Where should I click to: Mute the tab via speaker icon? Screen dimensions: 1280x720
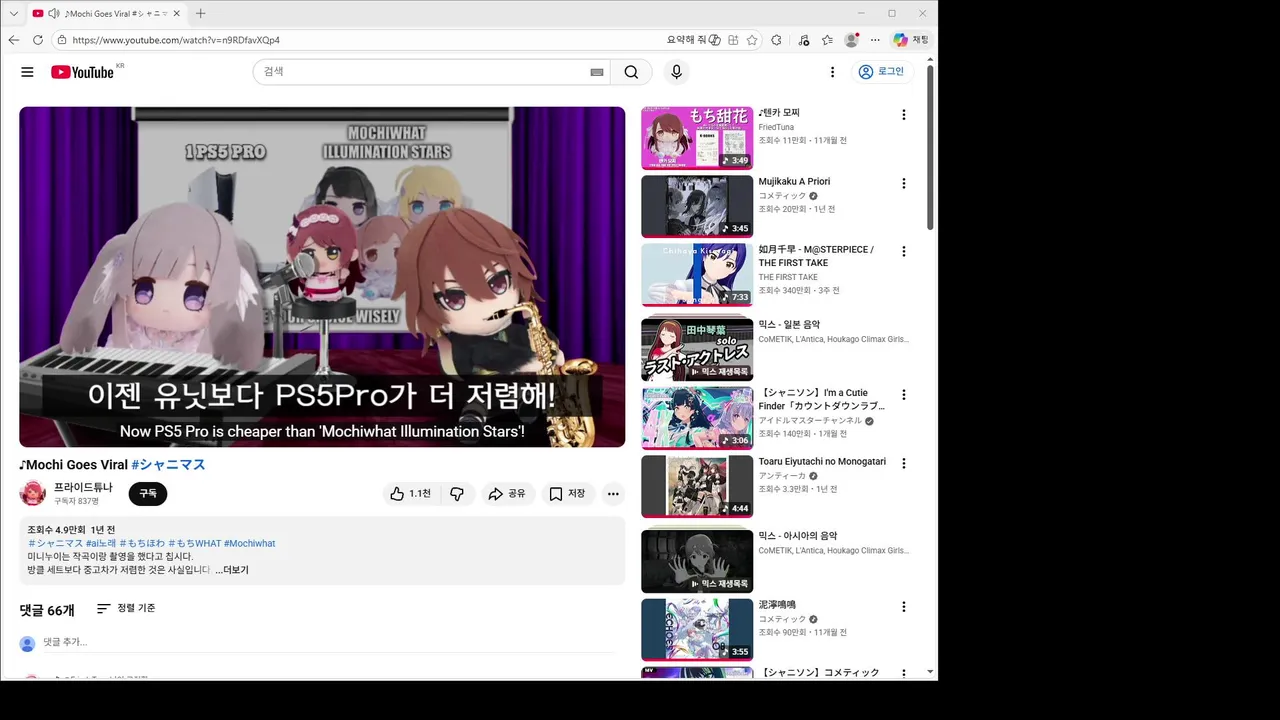[53, 14]
